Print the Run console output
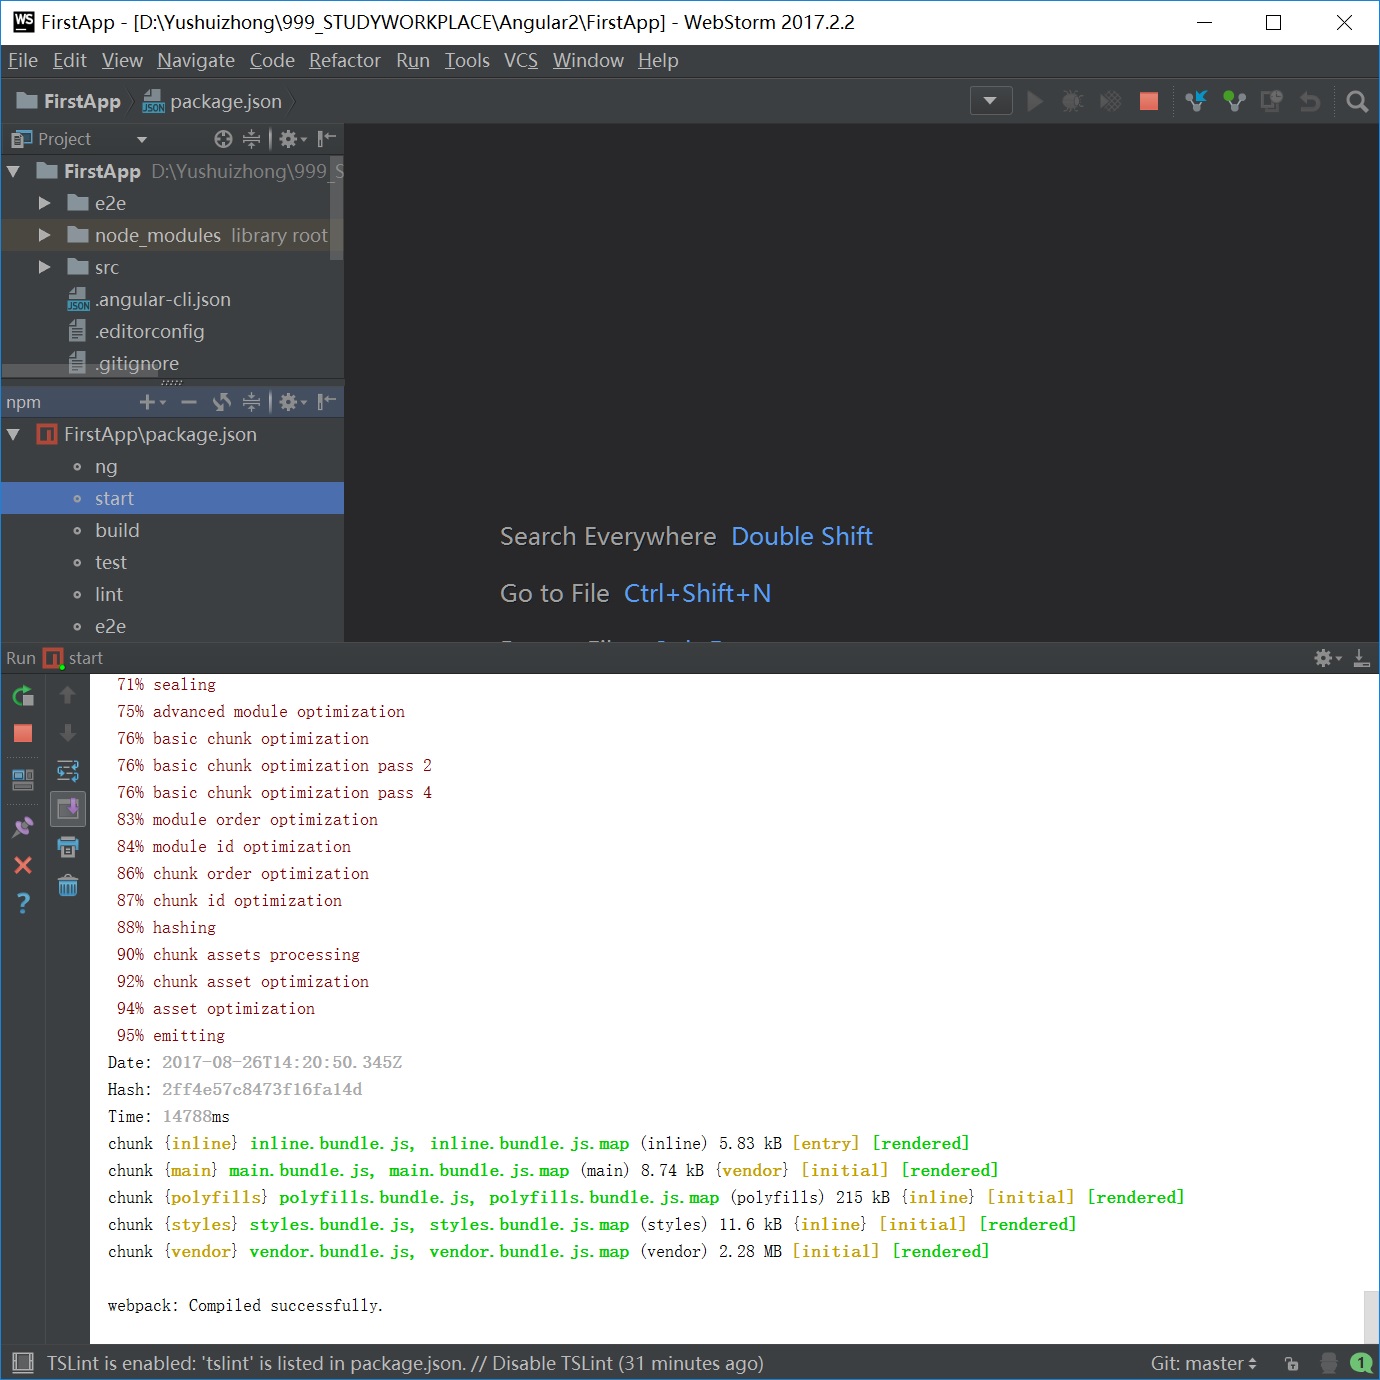The width and height of the screenshot is (1380, 1380). pyautogui.click(x=68, y=847)
